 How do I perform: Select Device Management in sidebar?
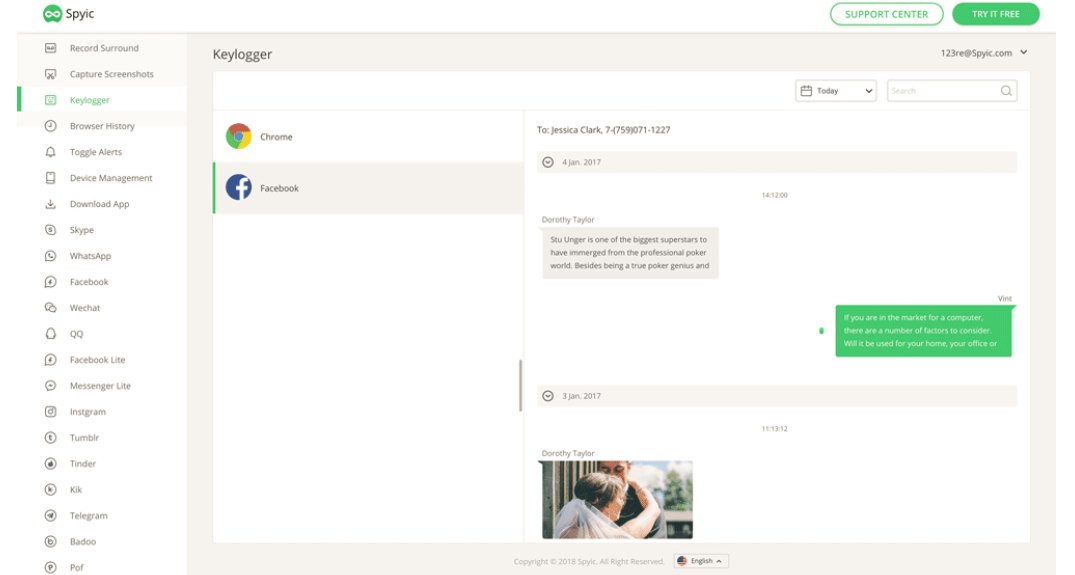pos(111,178)
